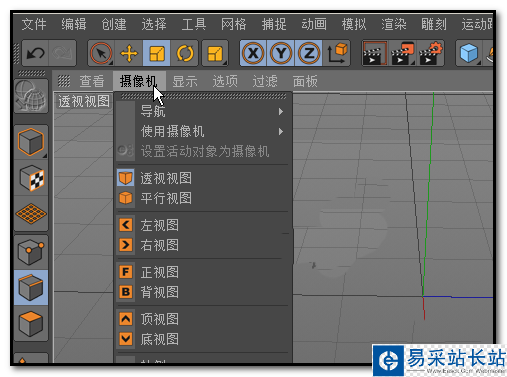
Task: Switch to Points mode
Action: (31, 252)
